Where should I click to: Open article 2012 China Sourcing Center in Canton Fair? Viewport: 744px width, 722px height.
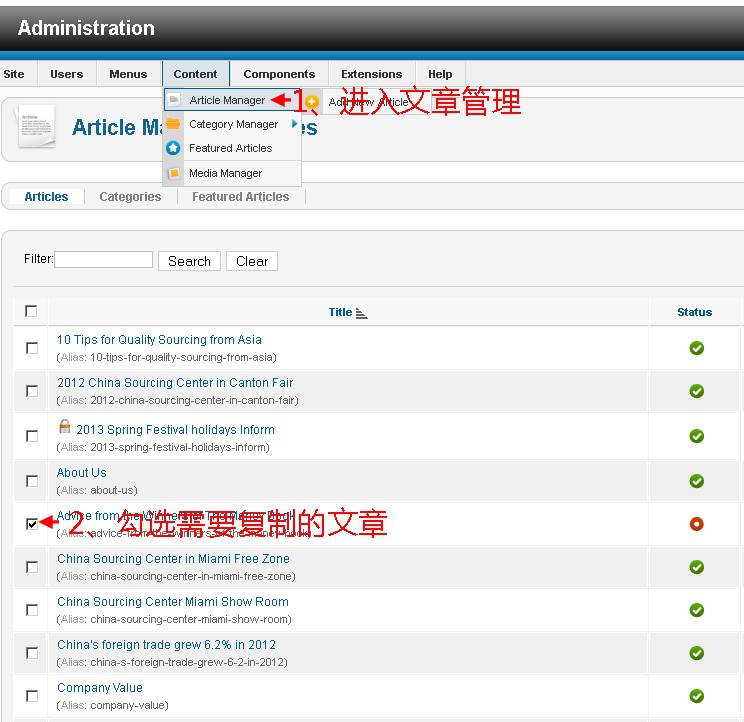click(x=175, y=383)
